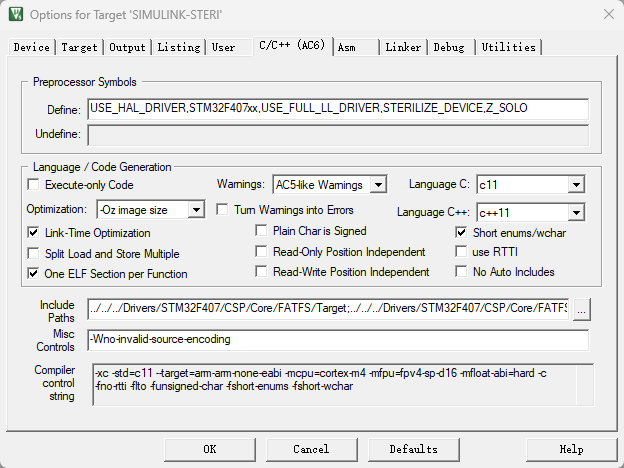Restore settings with Defaults button
Screen dimensions: 624x468
(413, 449)
